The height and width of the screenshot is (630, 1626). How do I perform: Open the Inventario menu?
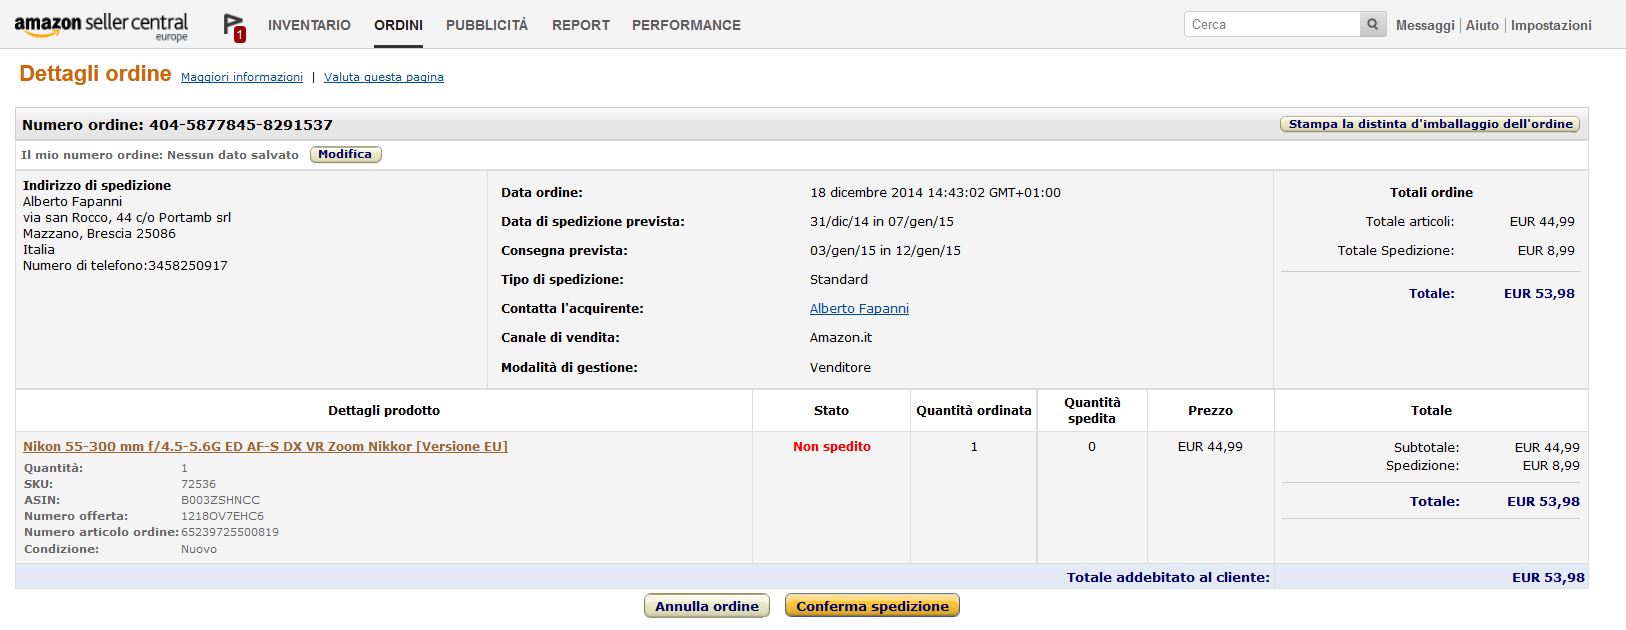click(x=309, y=25)
